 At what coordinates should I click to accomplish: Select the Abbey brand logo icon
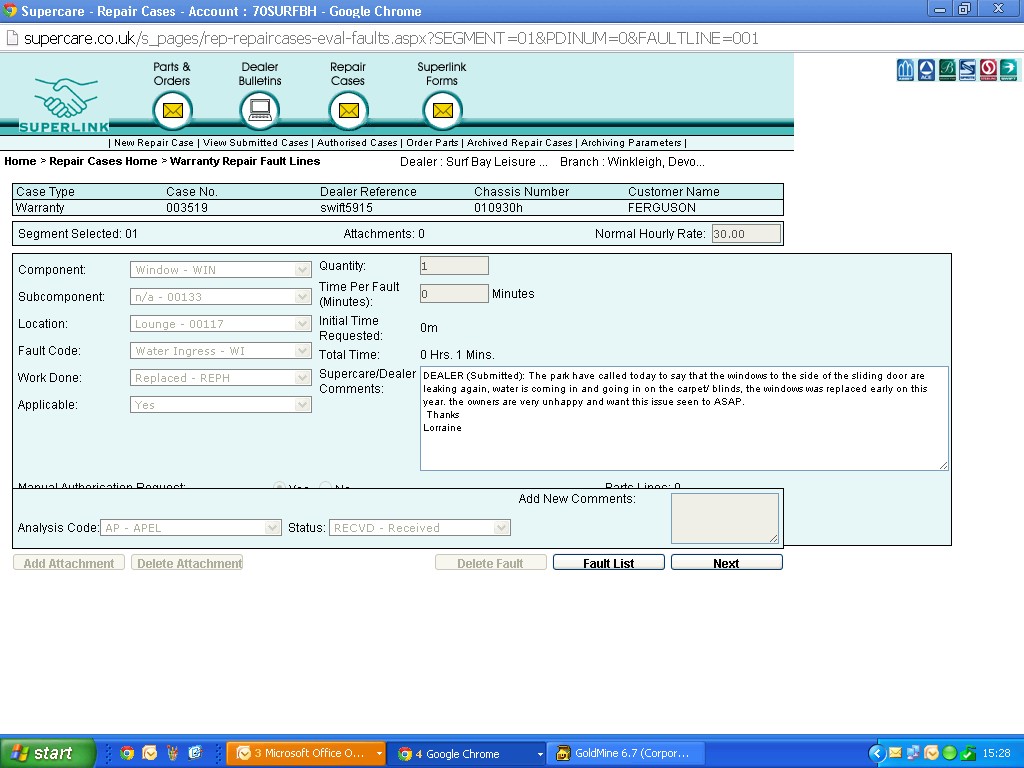click(x=905, y=70)
